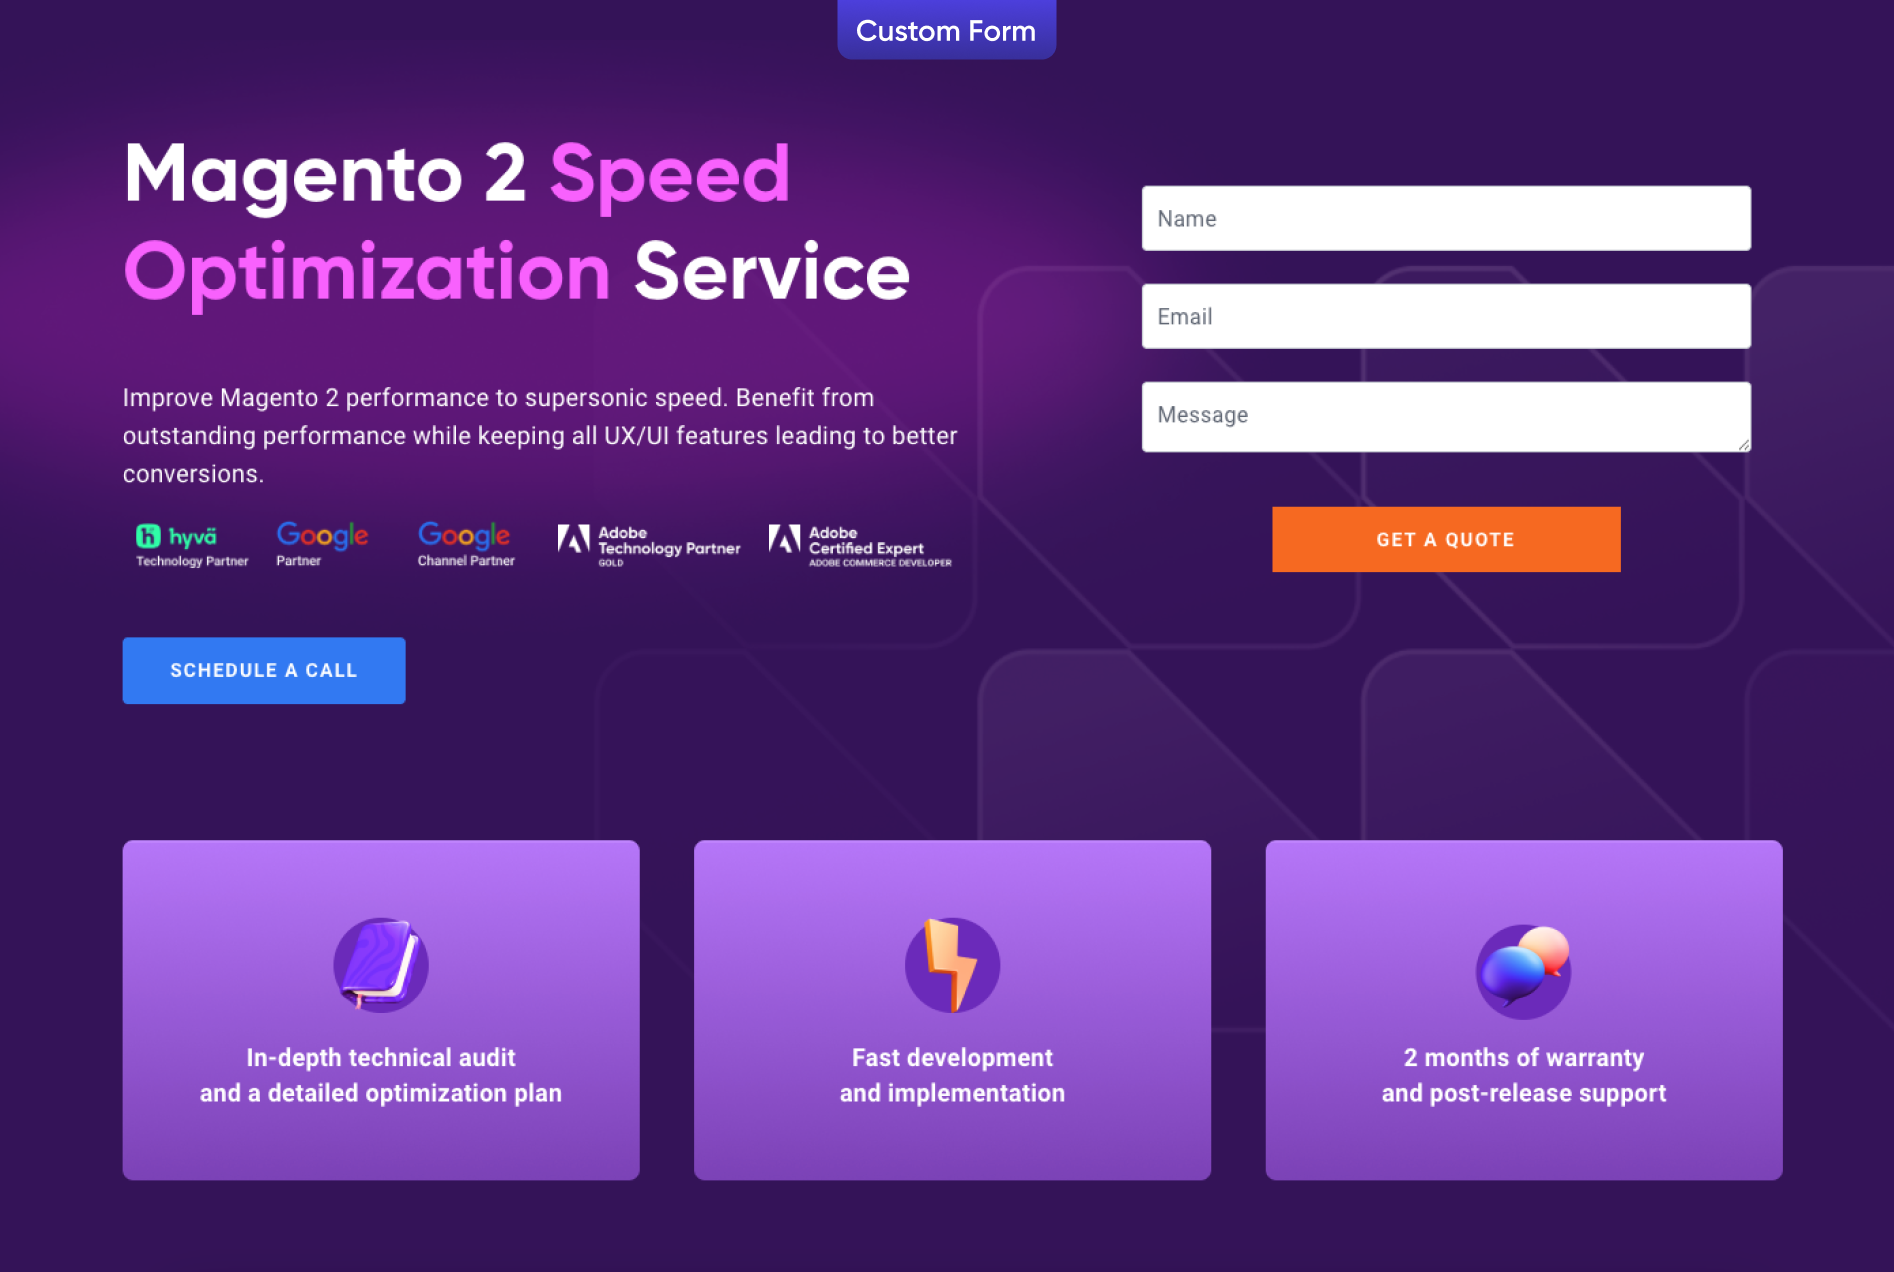The image size is (1894, 1272).
Task: Select the Fast development and implementation text
Action: click(951, 1075)
